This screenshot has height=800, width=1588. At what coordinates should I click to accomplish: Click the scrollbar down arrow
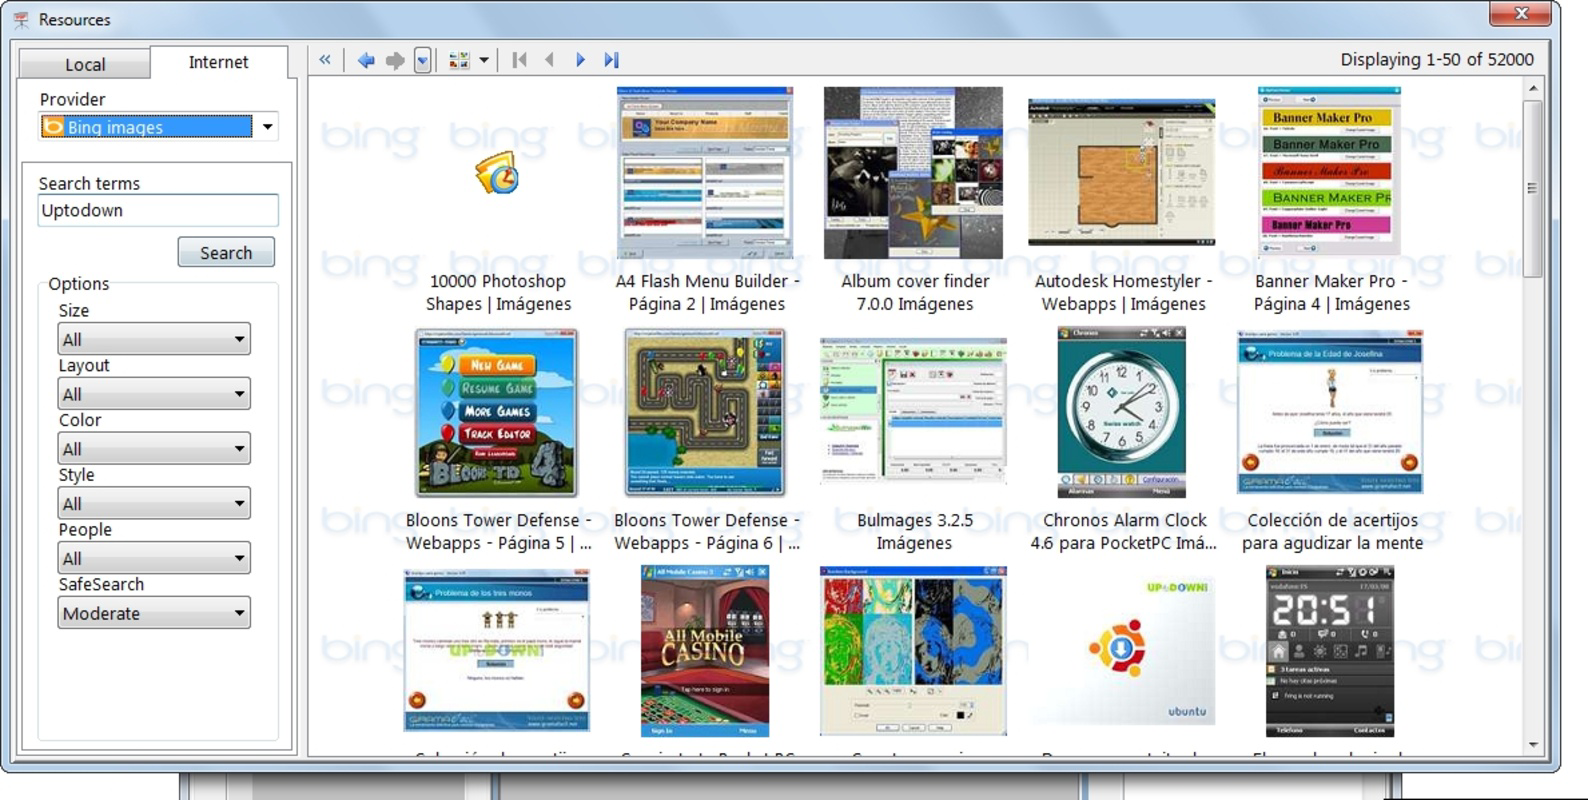pyautogui.click(x=1532, y=746)
